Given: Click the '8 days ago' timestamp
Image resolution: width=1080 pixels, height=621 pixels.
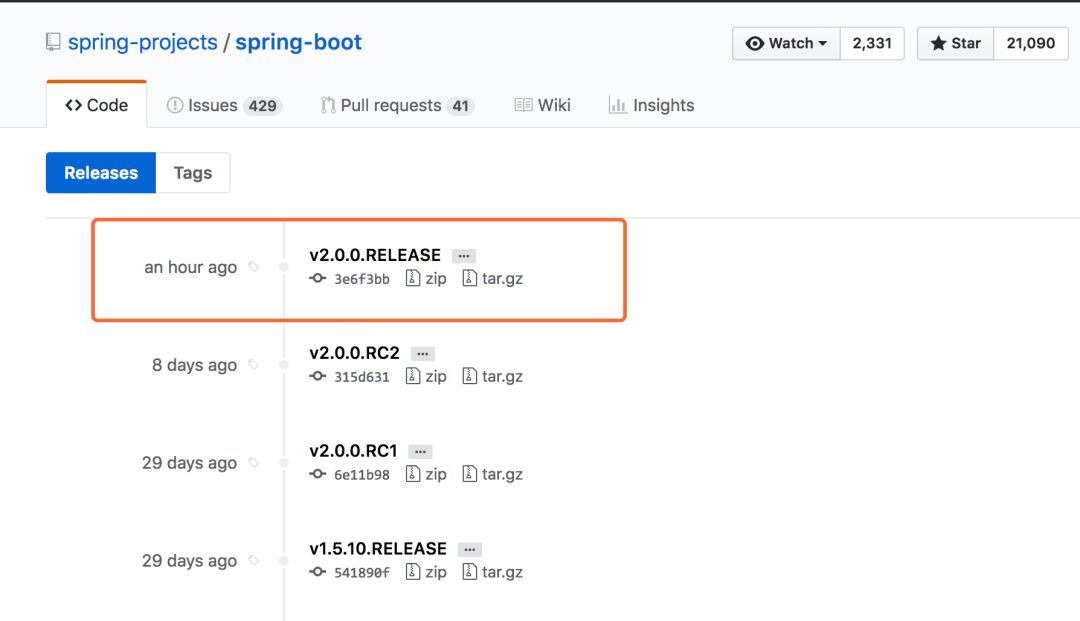Looking at the screenshot, I should (x=194, y=365).
